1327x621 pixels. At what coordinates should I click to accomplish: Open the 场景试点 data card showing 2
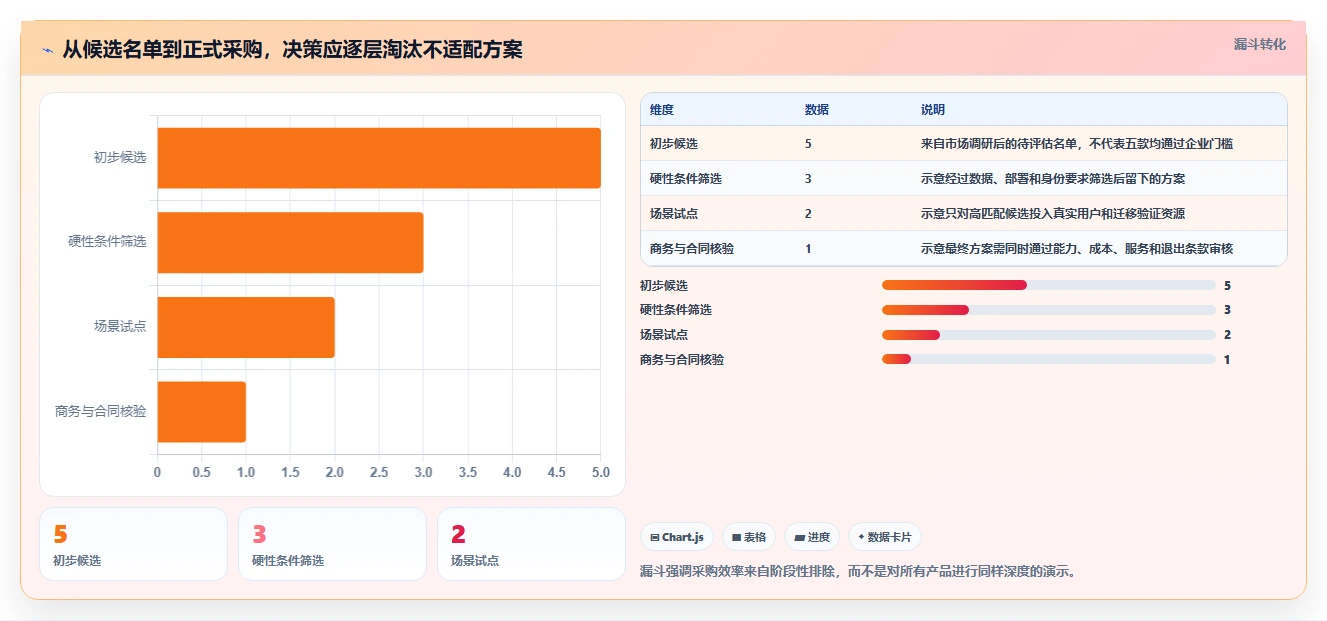(x=531, y=544)
